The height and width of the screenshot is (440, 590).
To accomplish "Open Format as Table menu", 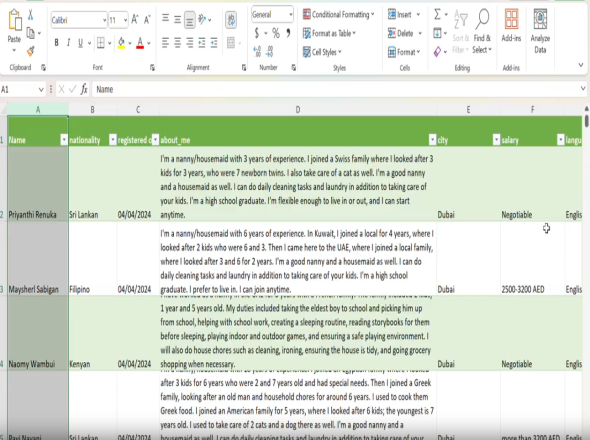I will click(x=329, y=33).
